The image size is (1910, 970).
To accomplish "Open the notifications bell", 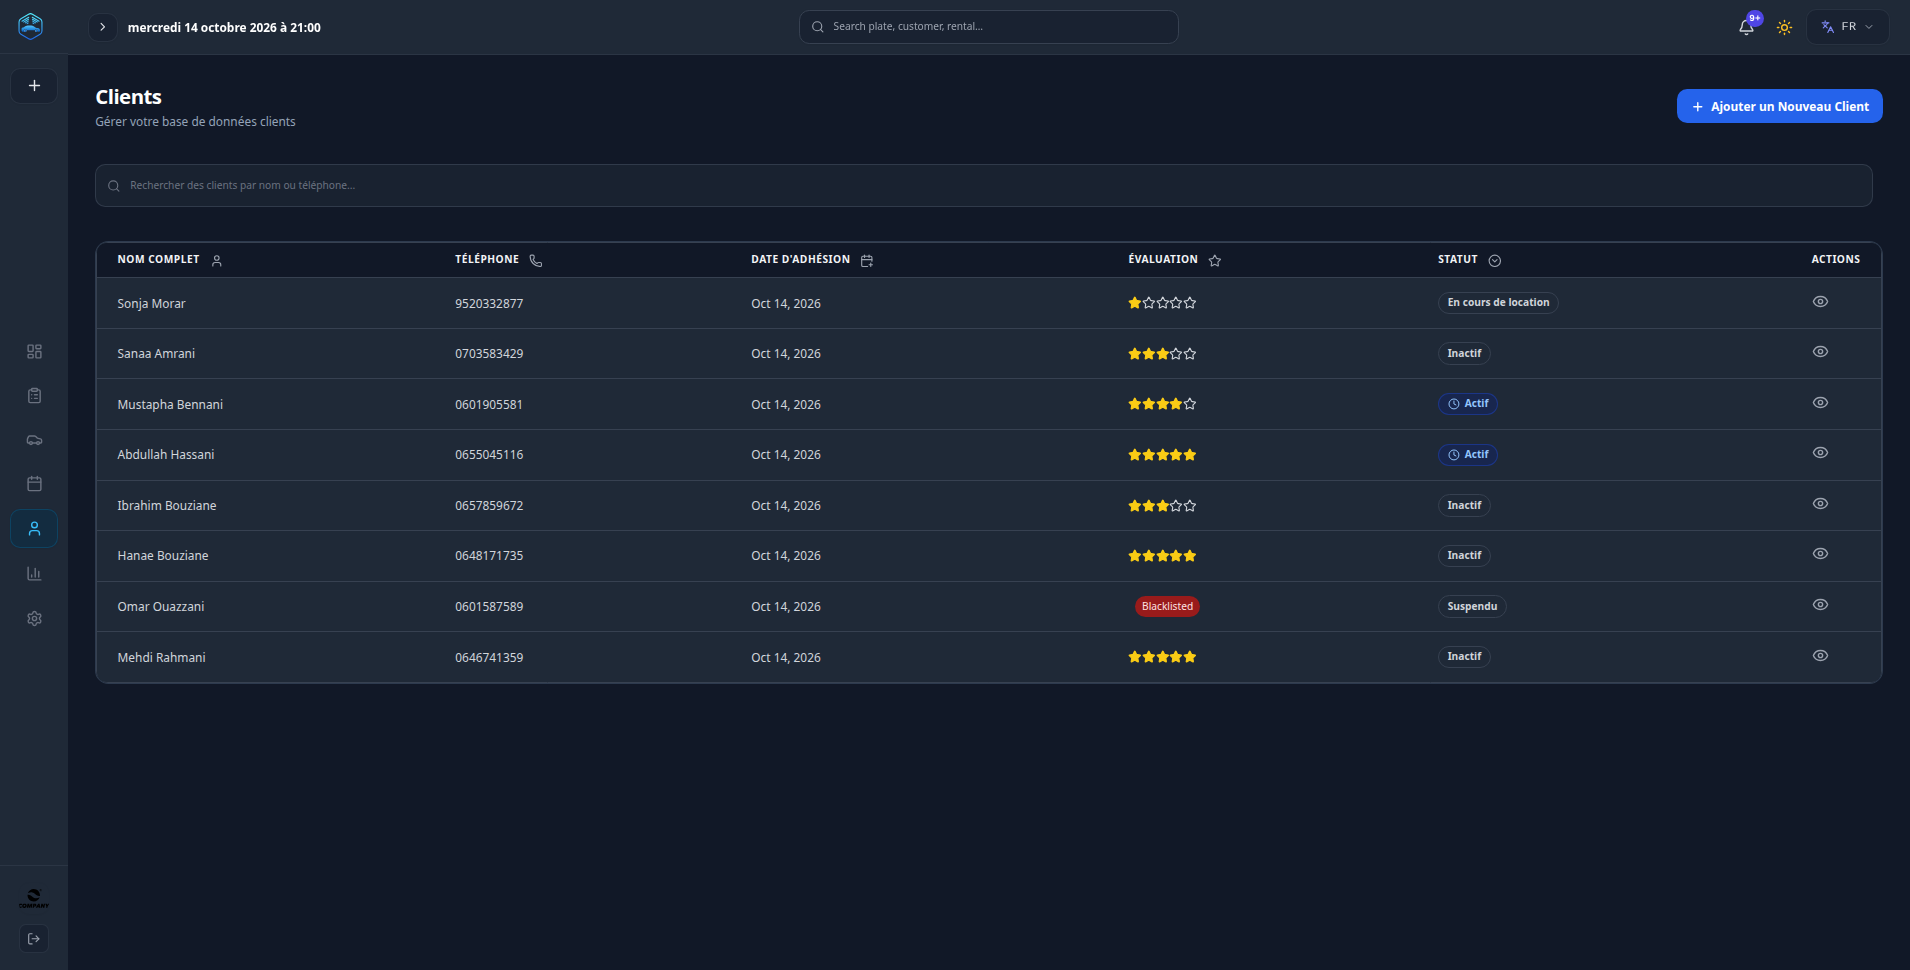I will point(1746,27).
